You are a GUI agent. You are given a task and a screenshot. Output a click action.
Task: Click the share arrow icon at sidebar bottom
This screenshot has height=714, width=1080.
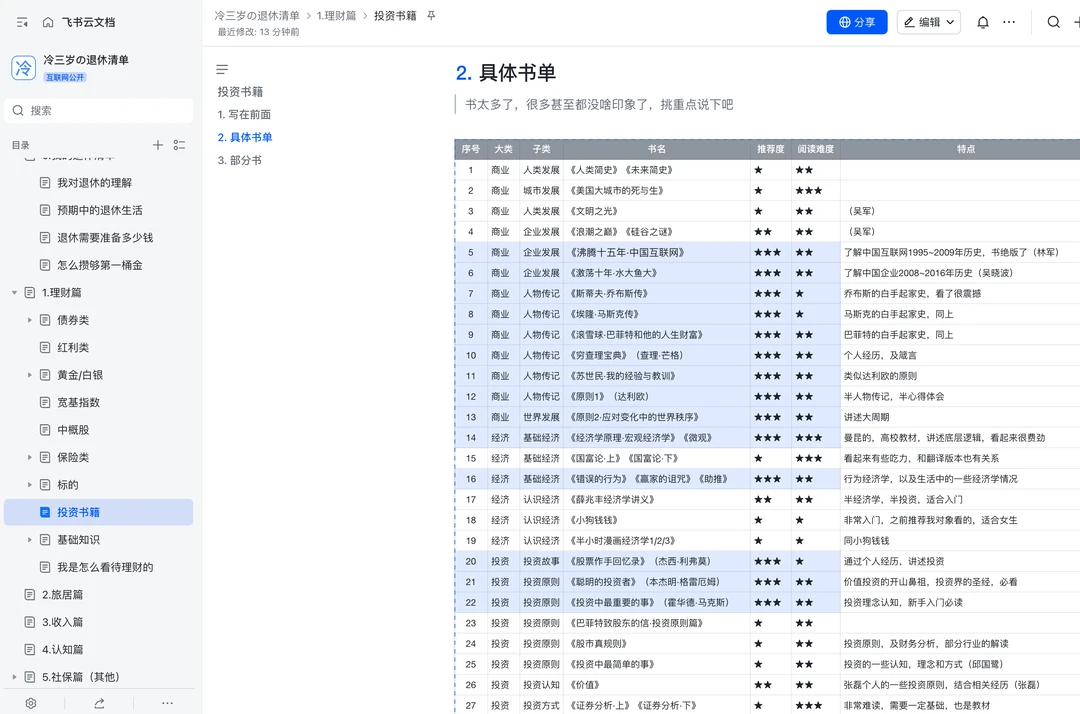point(99,703)
